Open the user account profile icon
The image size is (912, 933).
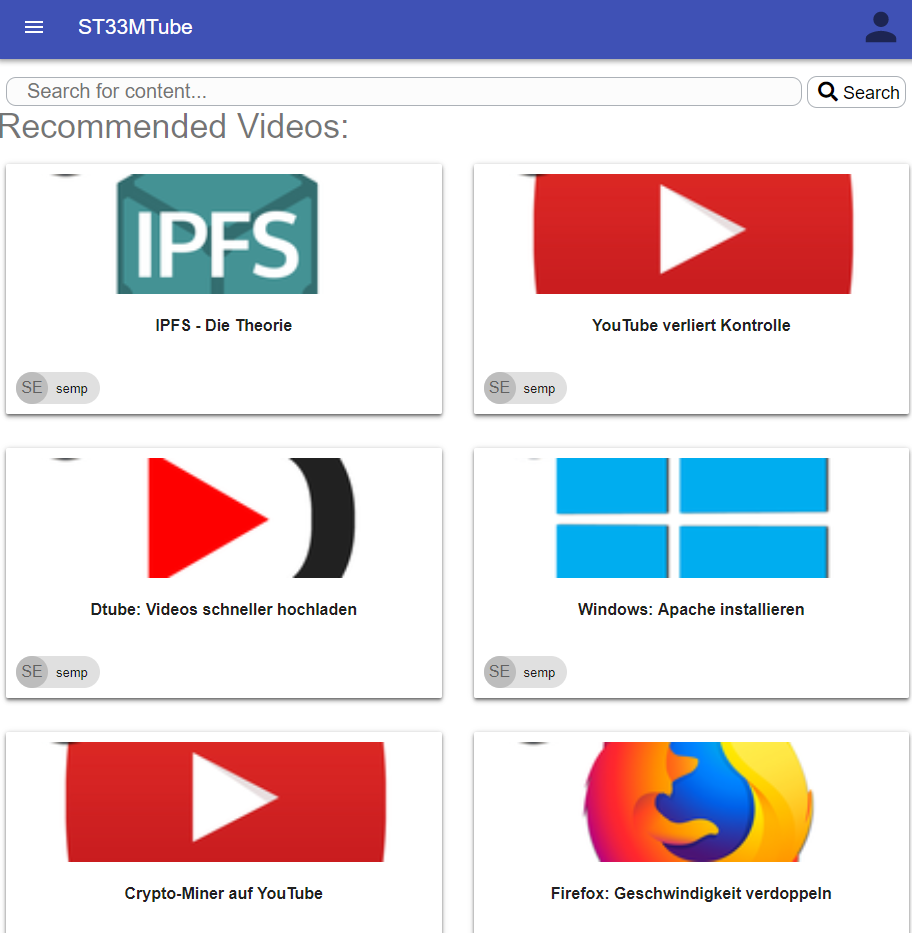tap(880, 27)
